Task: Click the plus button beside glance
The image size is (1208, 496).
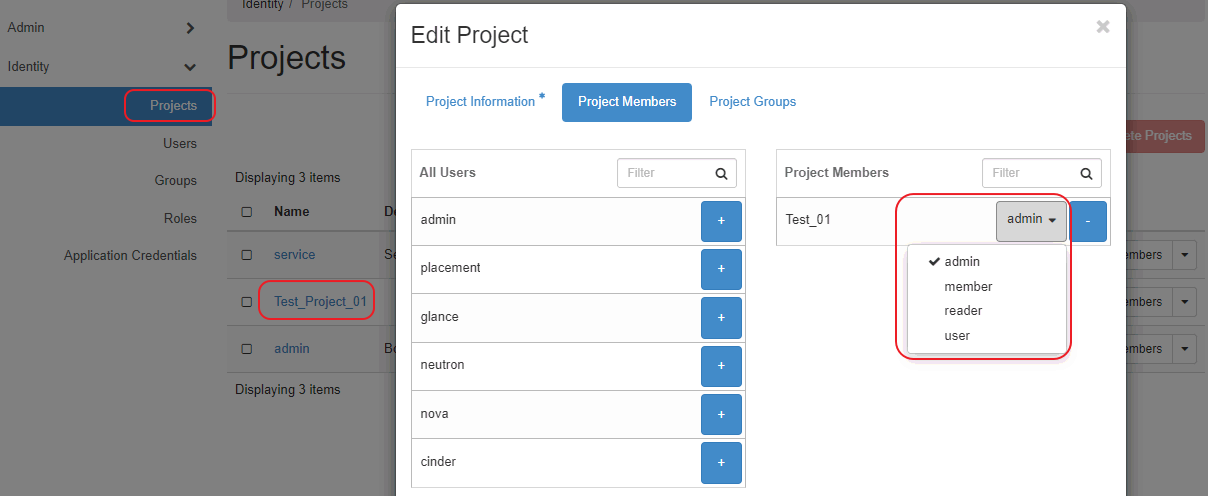Action: click(x=721, y=317)
